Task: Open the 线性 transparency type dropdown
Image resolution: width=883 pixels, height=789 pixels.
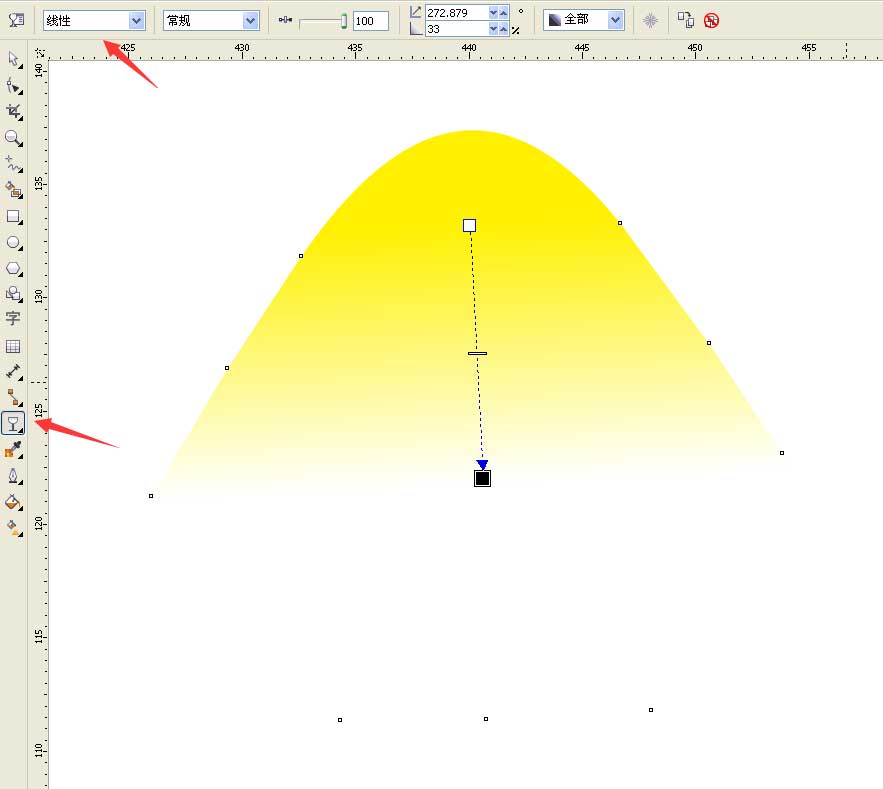Action: coord(94,21)
